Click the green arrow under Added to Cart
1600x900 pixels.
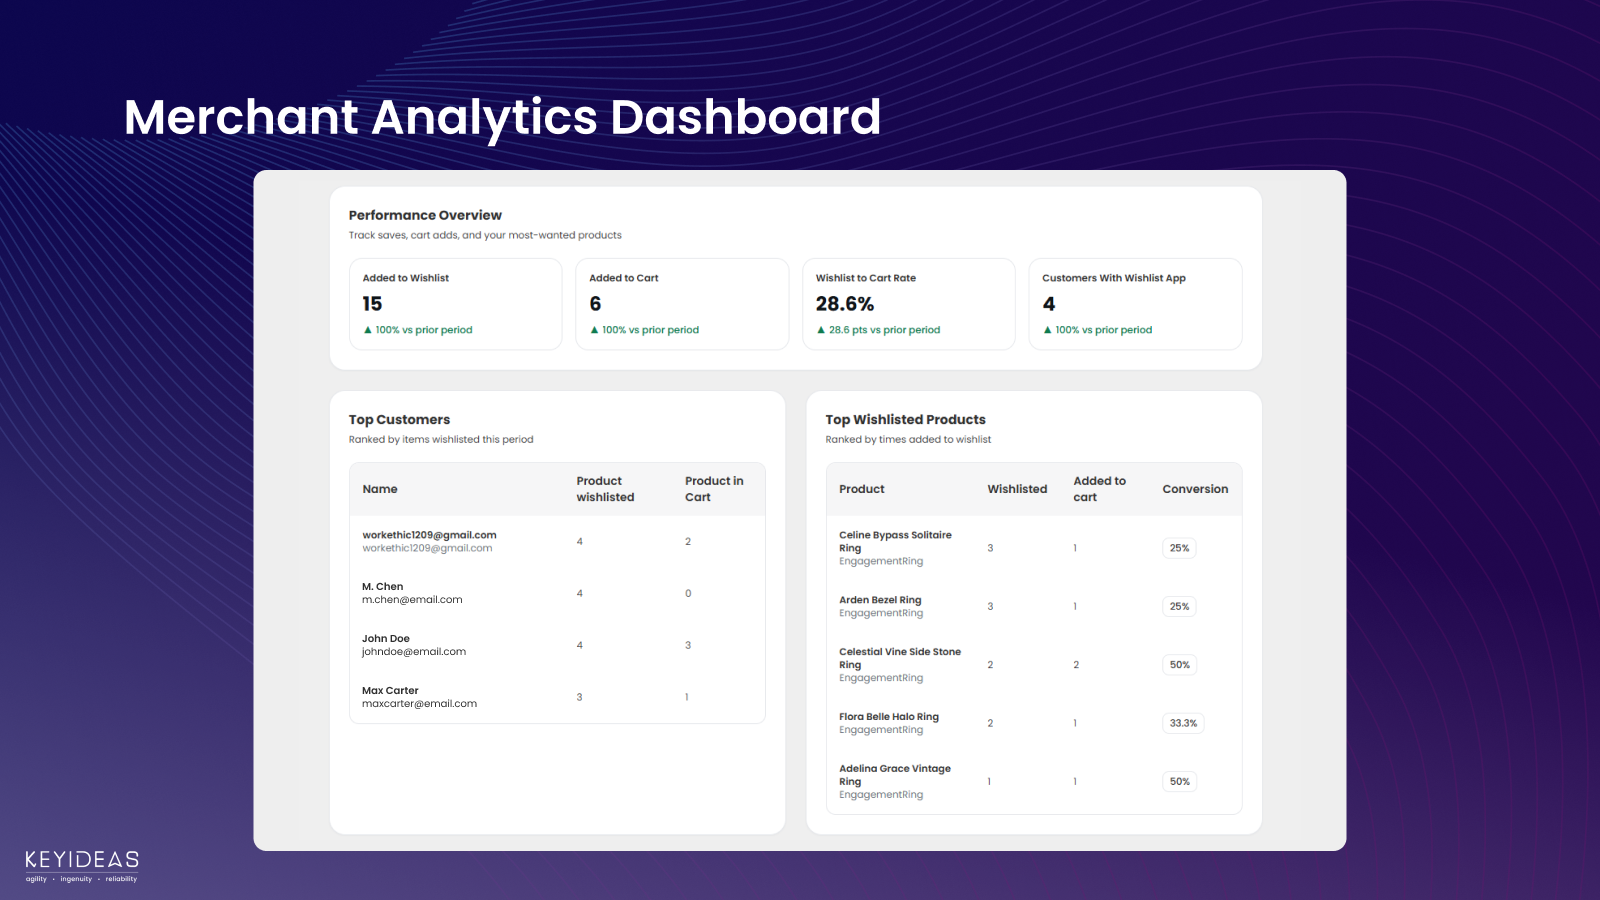(x=594, y=330)
